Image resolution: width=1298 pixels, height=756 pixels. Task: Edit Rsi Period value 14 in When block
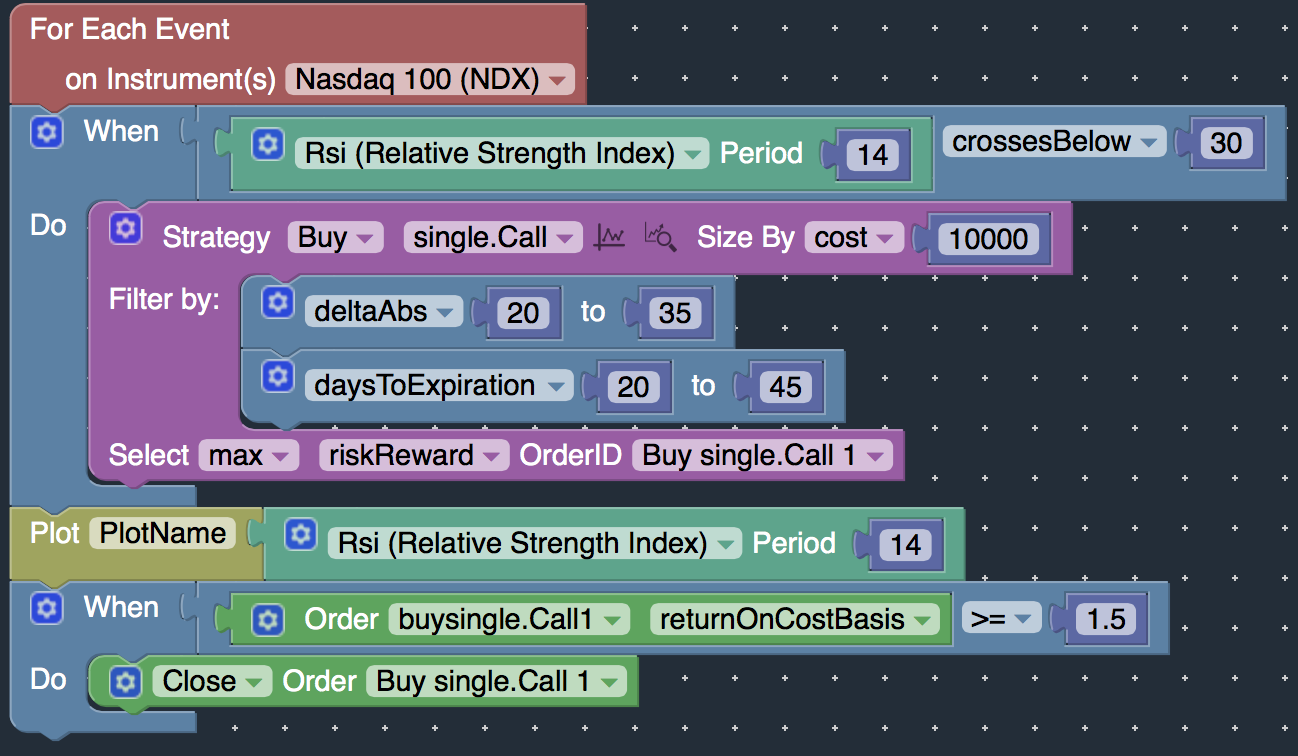point(873,155)
